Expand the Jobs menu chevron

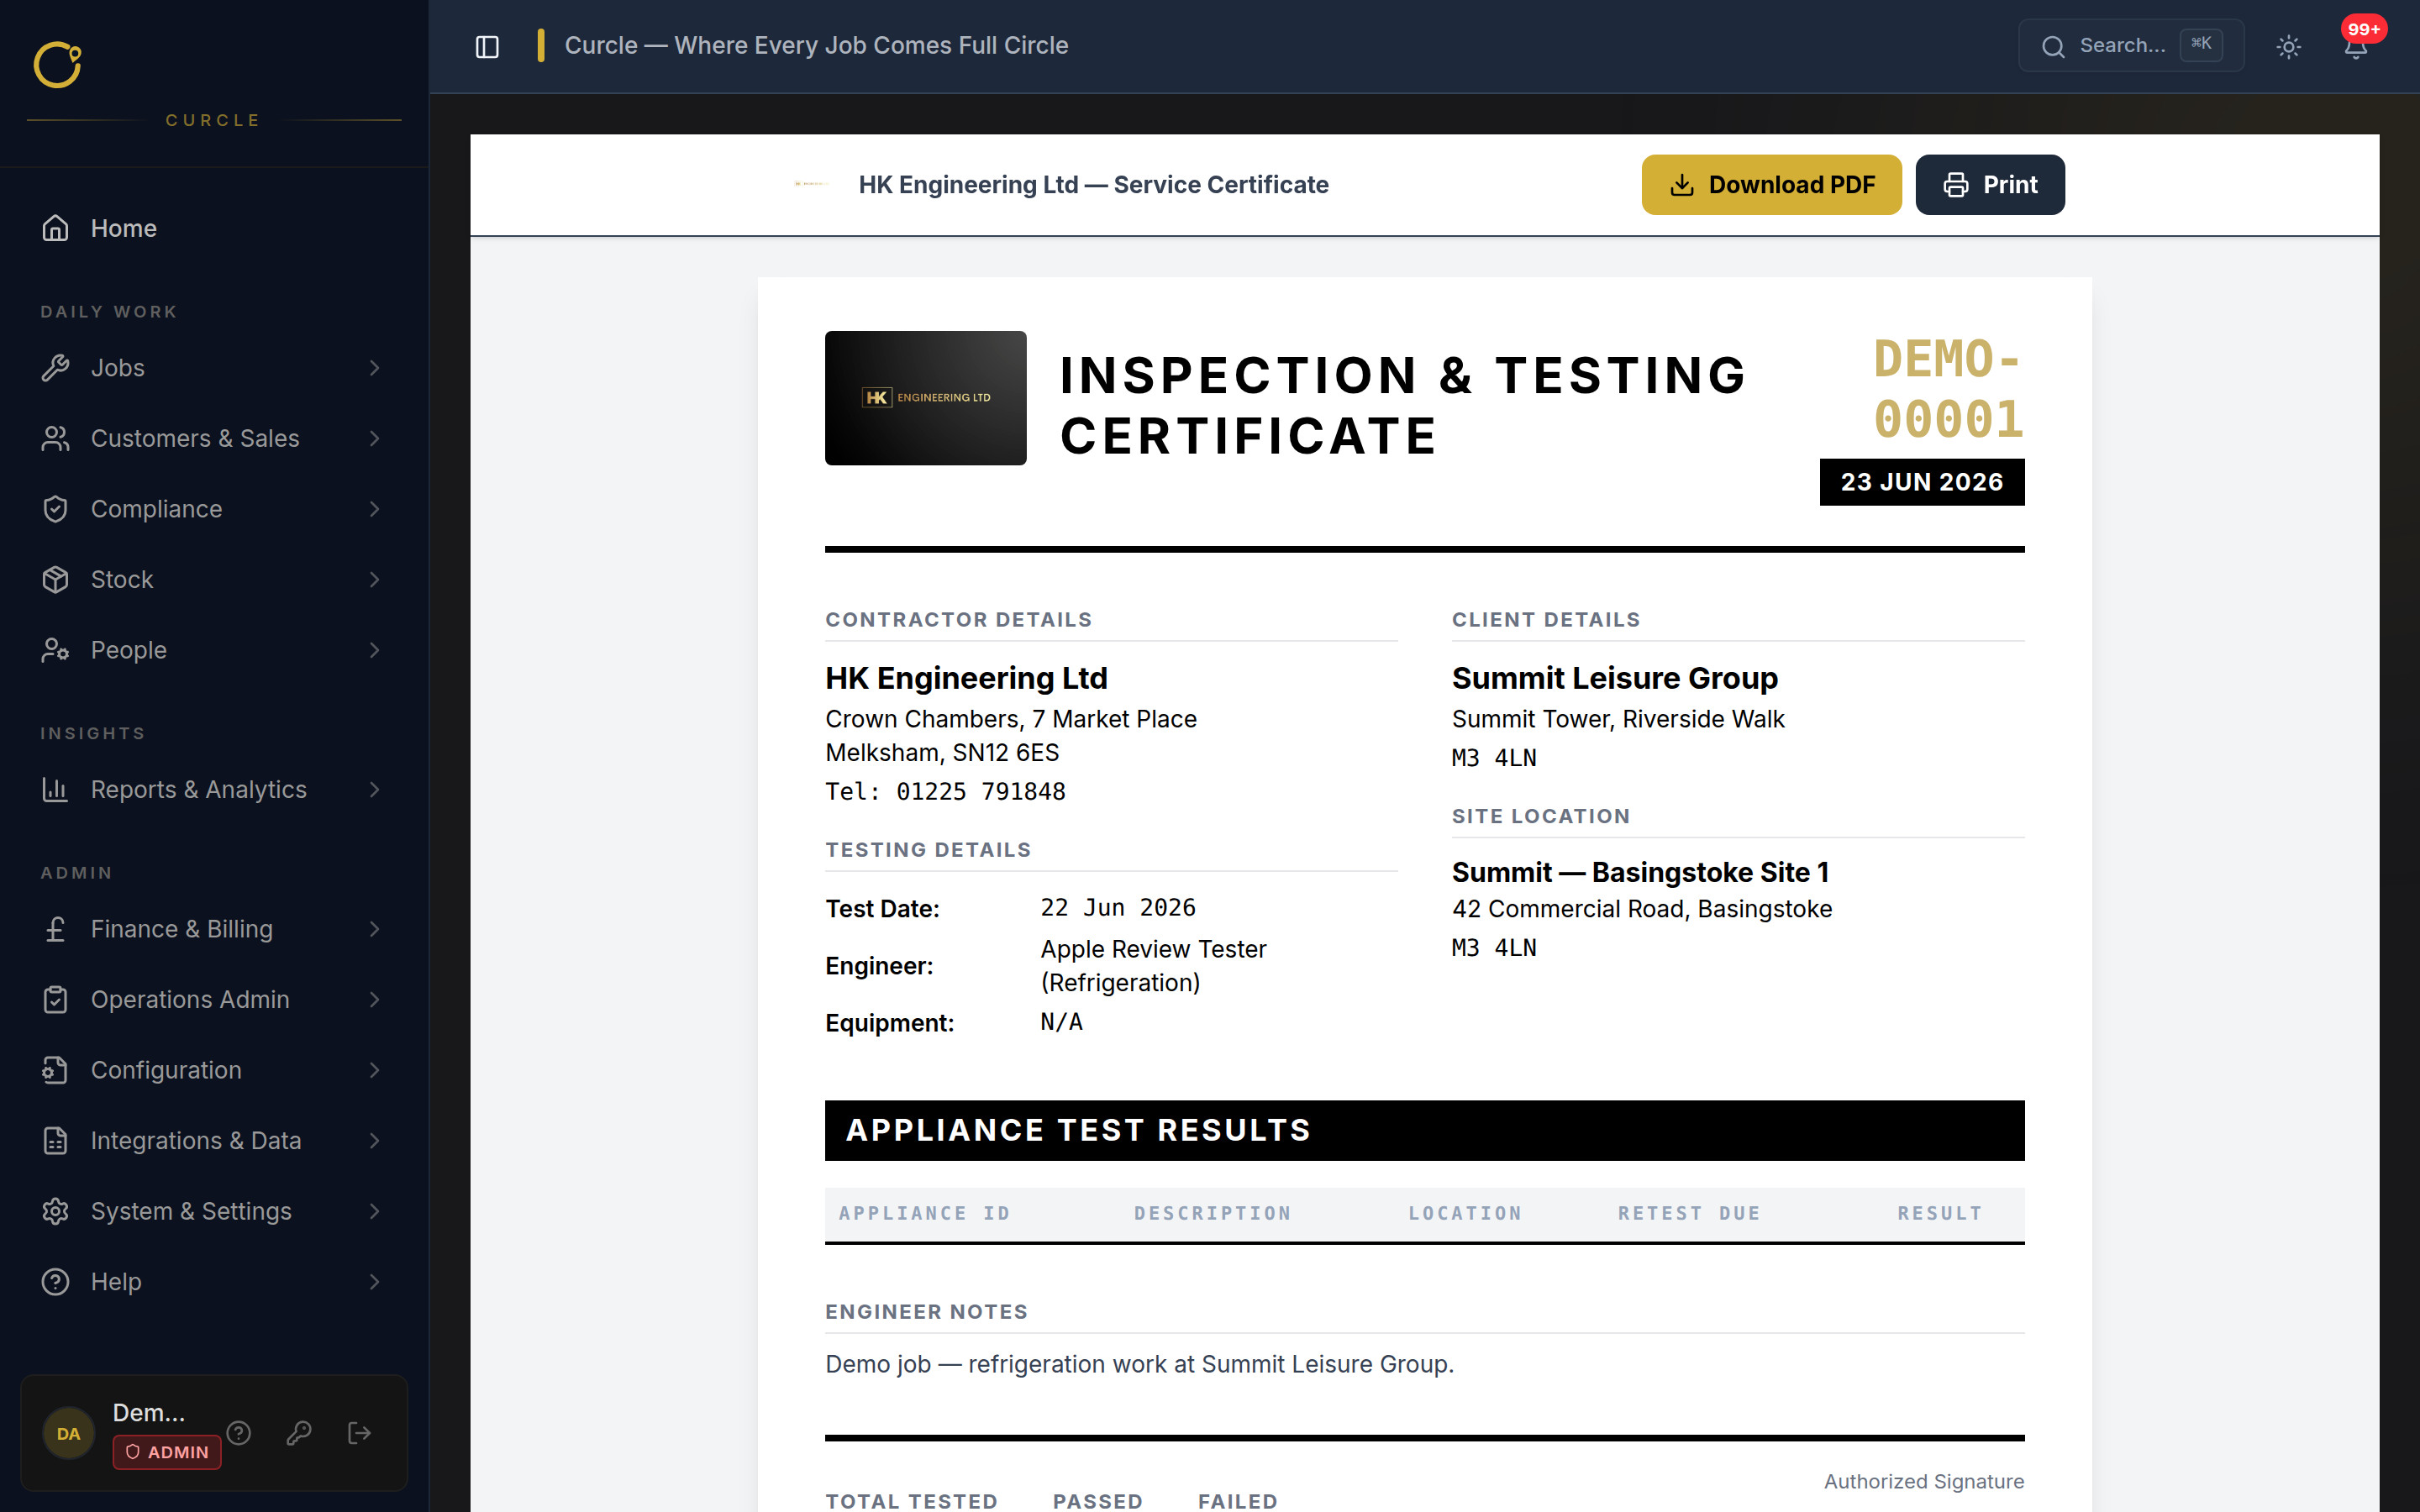(374, 368)
